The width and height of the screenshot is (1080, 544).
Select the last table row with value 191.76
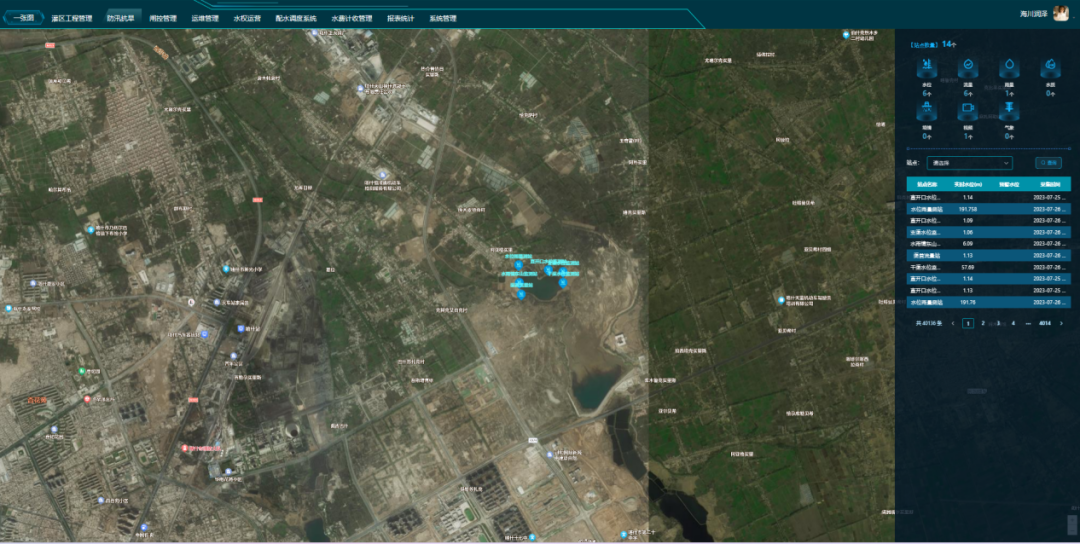pyautogui.click(x=988, y=302)
